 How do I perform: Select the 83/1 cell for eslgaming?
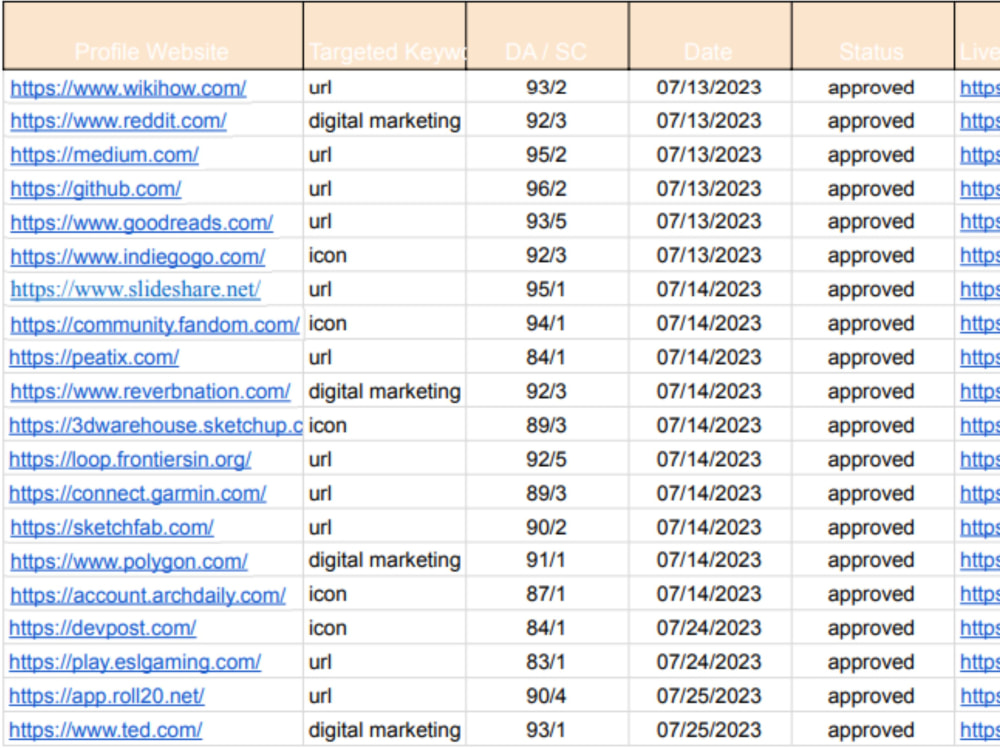546,662
